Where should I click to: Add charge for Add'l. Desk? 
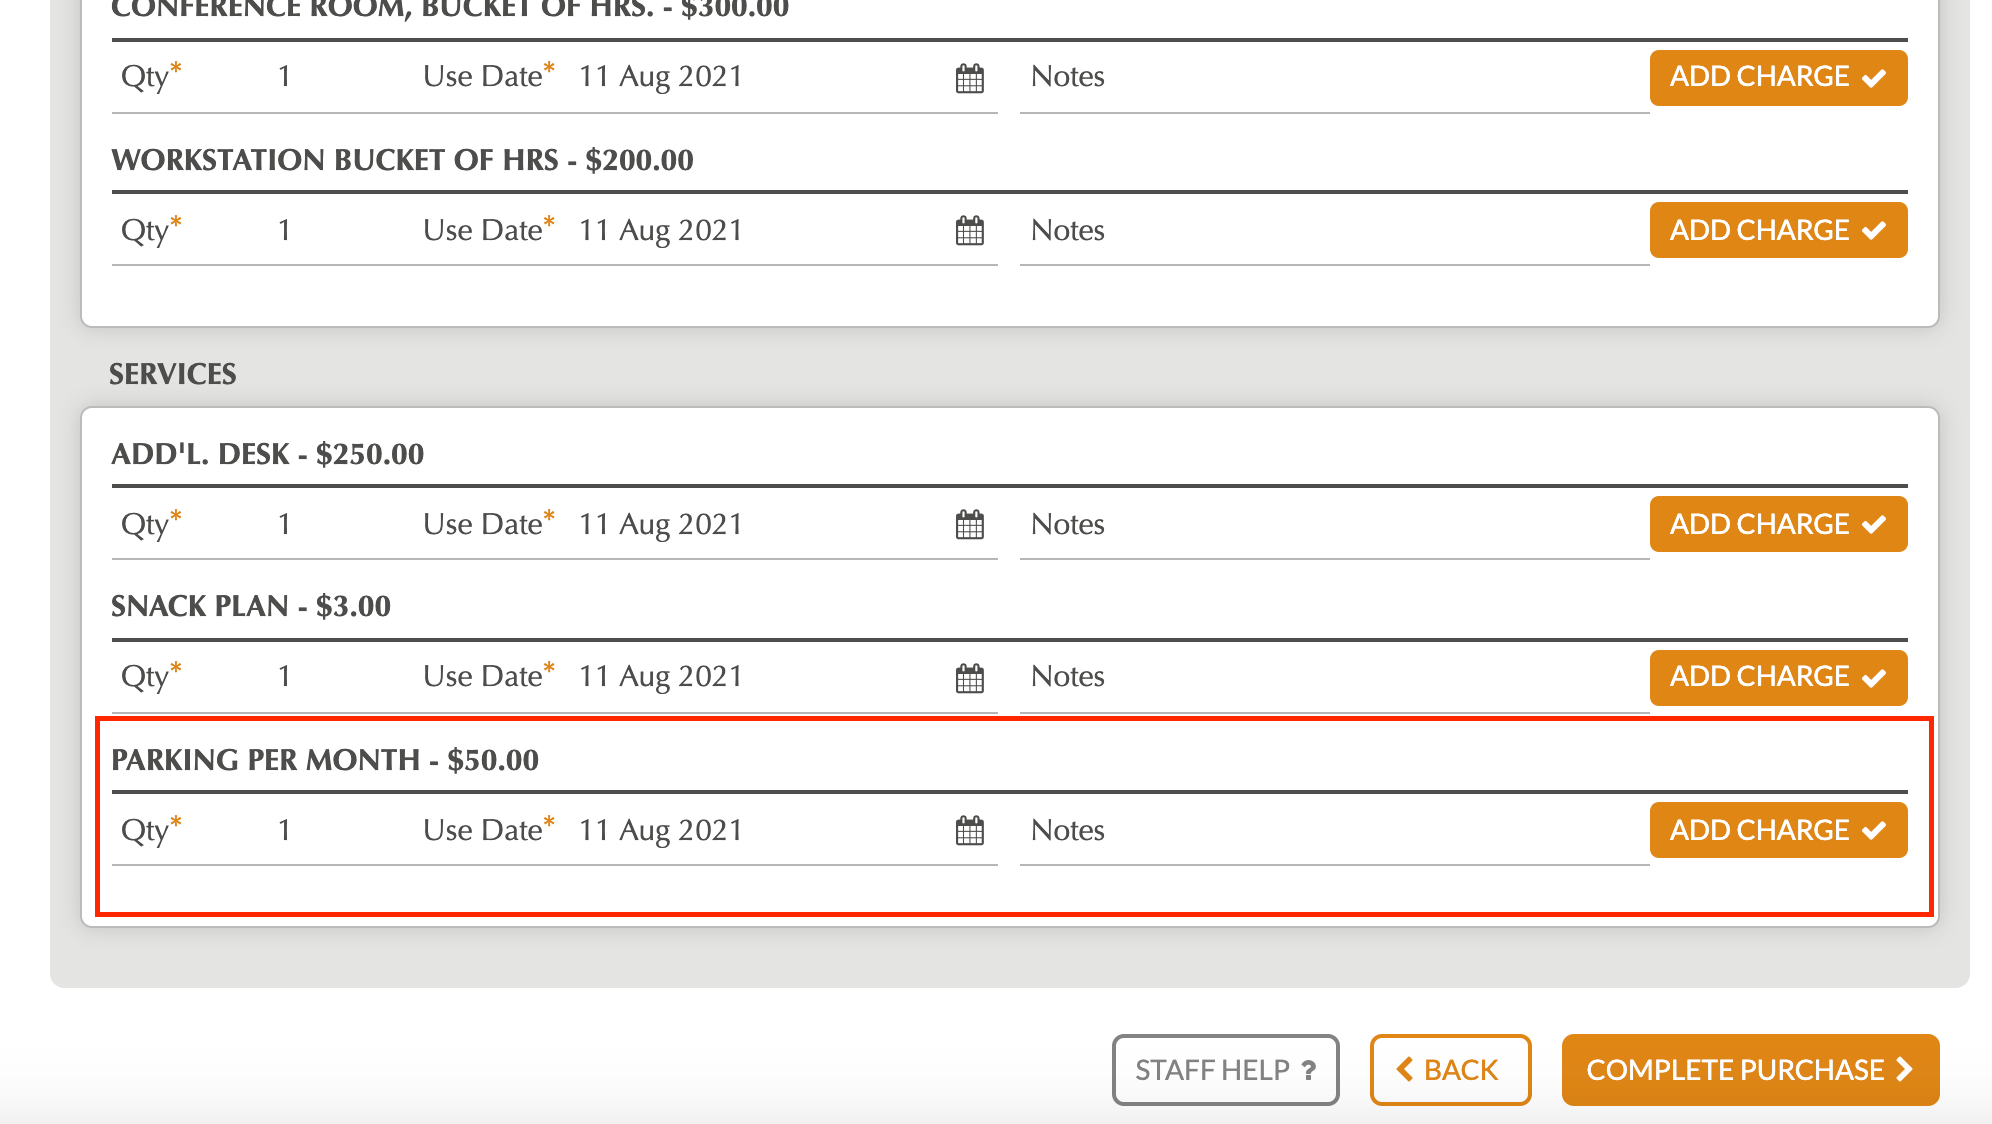pos(1777,524)
